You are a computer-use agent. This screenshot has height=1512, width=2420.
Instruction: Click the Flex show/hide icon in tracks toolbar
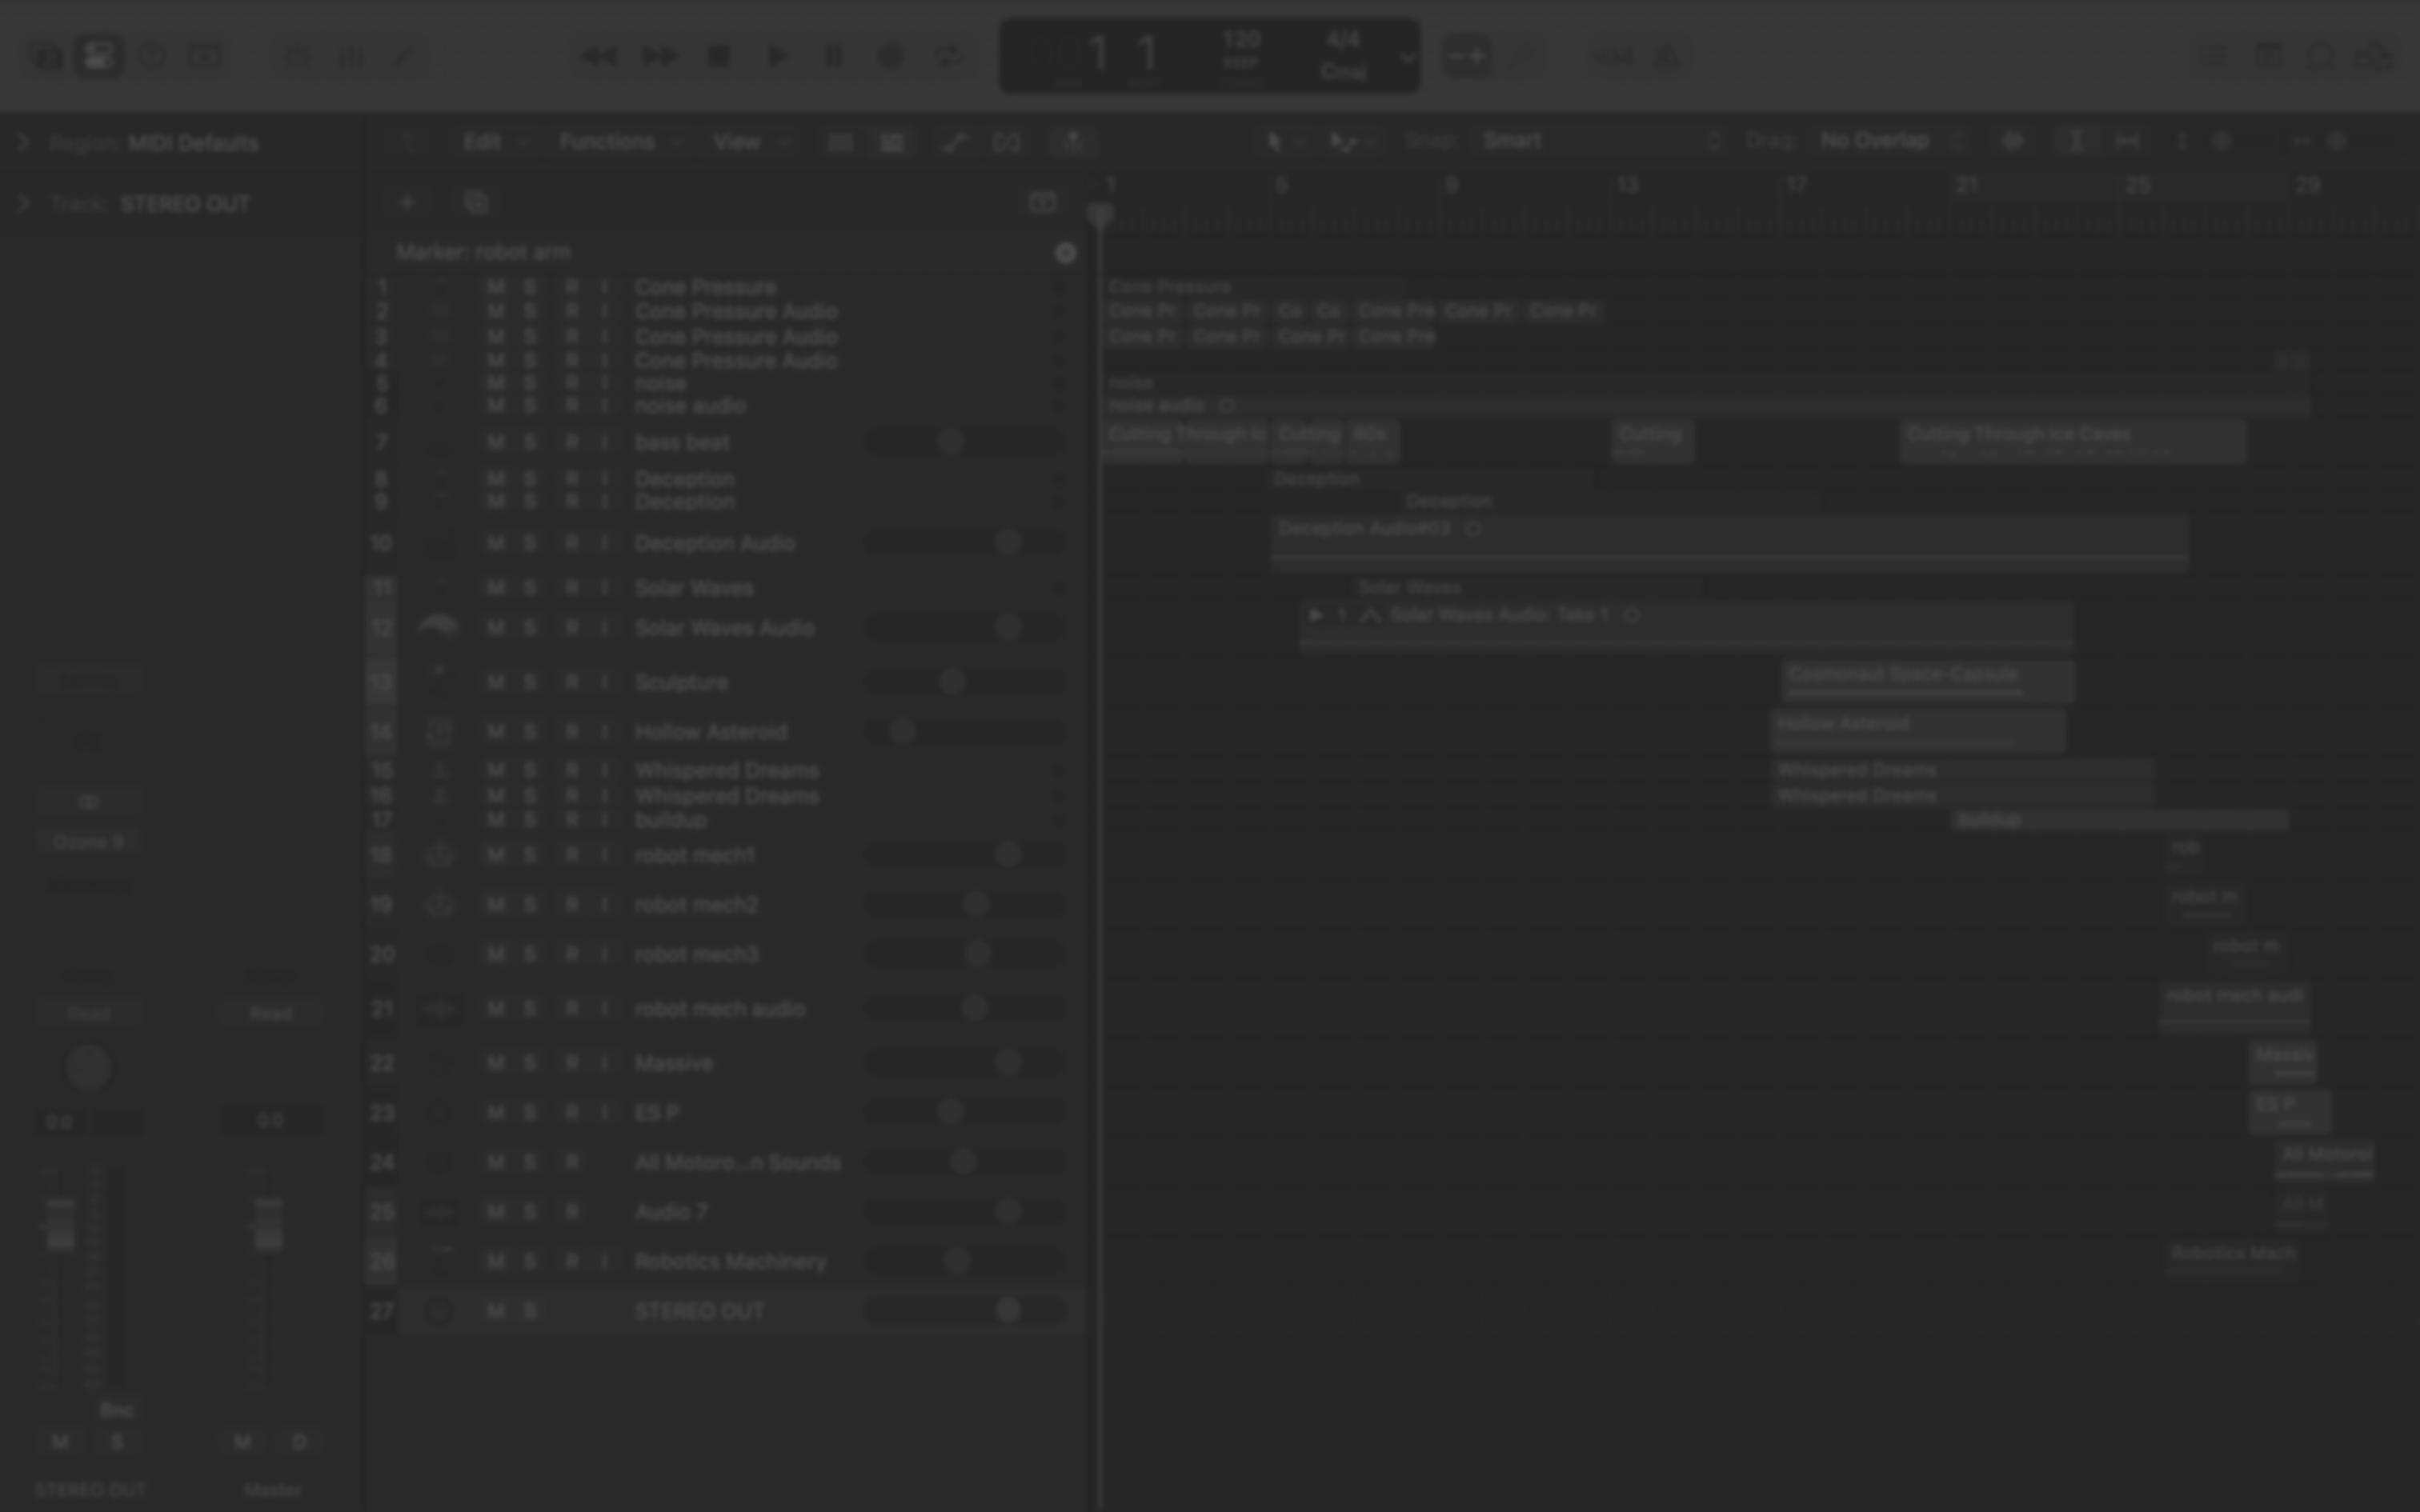[x=1007, y=142]
